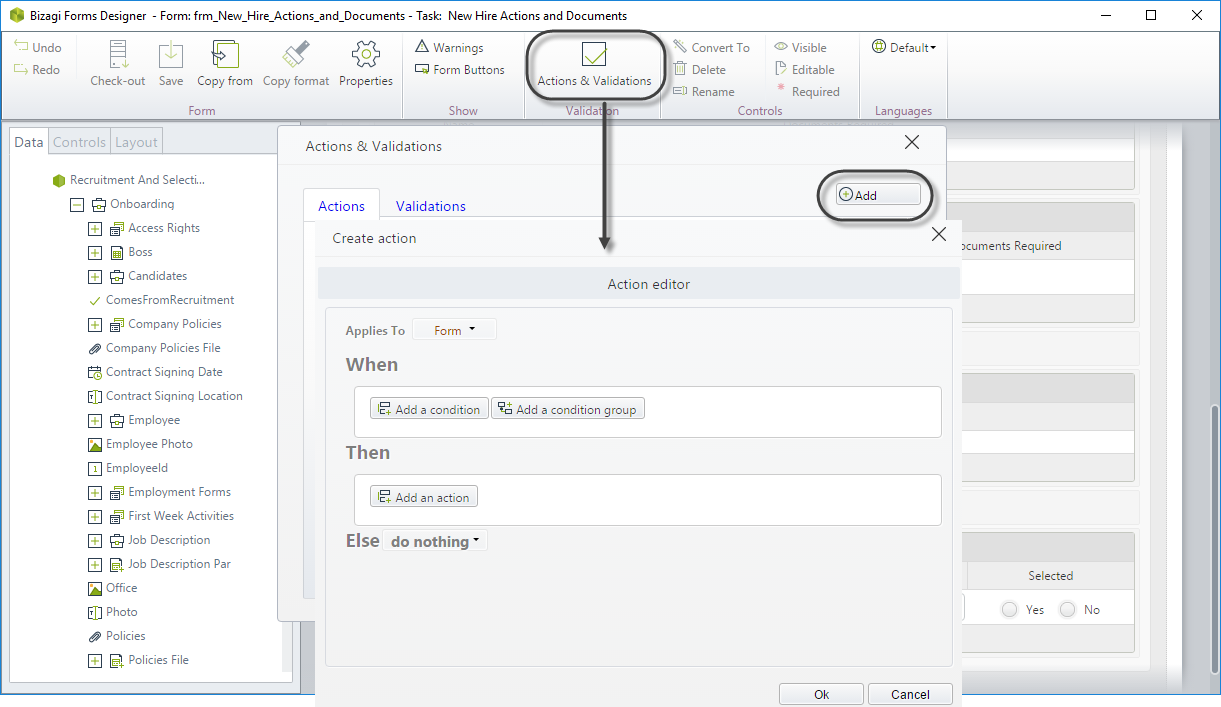The height and width of the screenshot is (707, 1221).
Task: Open the Applies To Form dropdown
Action: tap(454, 330)
